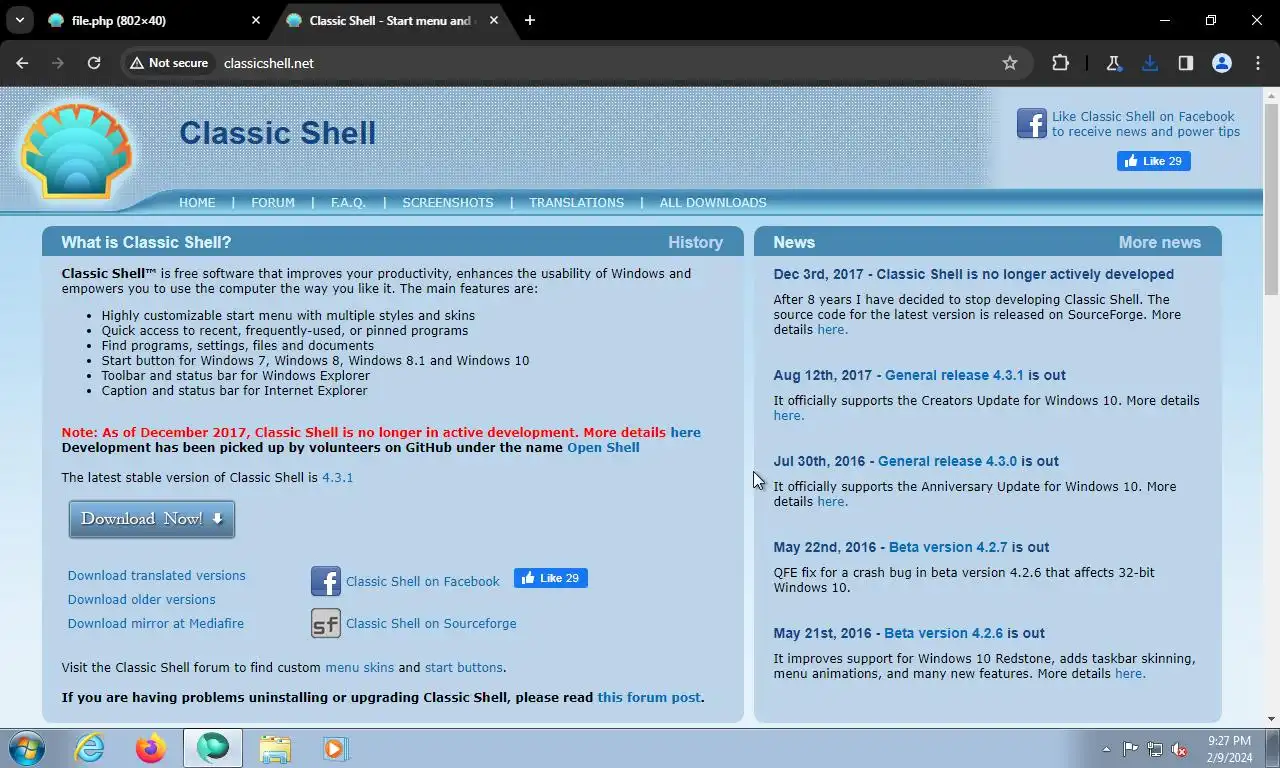
Task: Open a new browser tab
Action: (530, 20)
